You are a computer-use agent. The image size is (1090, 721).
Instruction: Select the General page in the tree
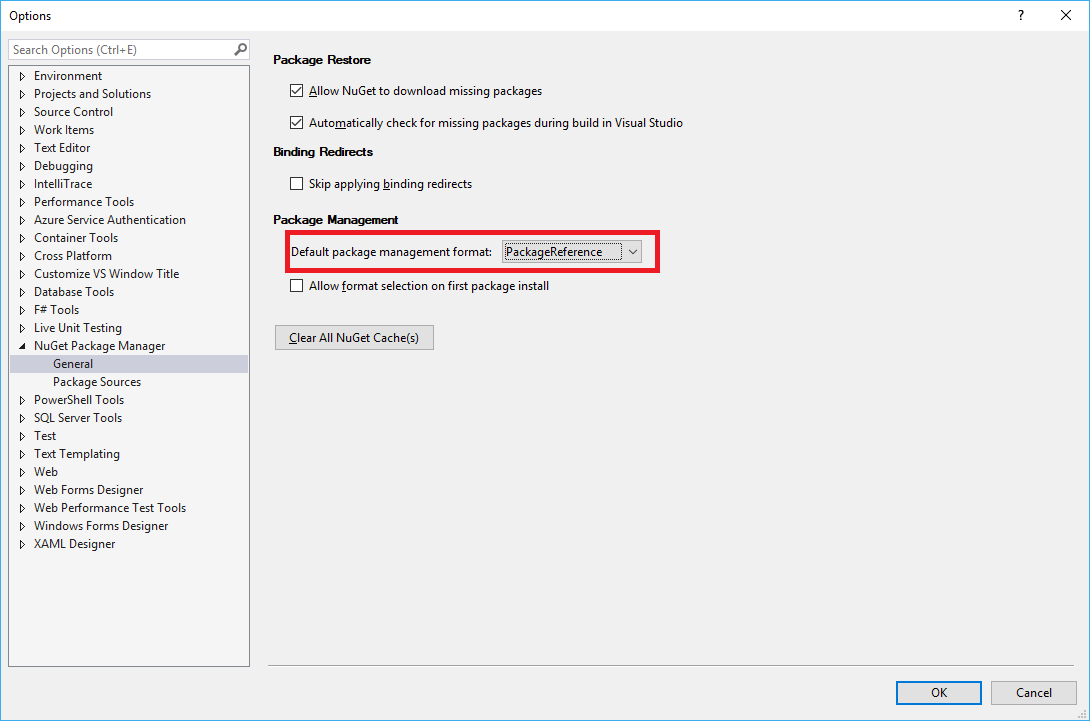pos(73,364)
